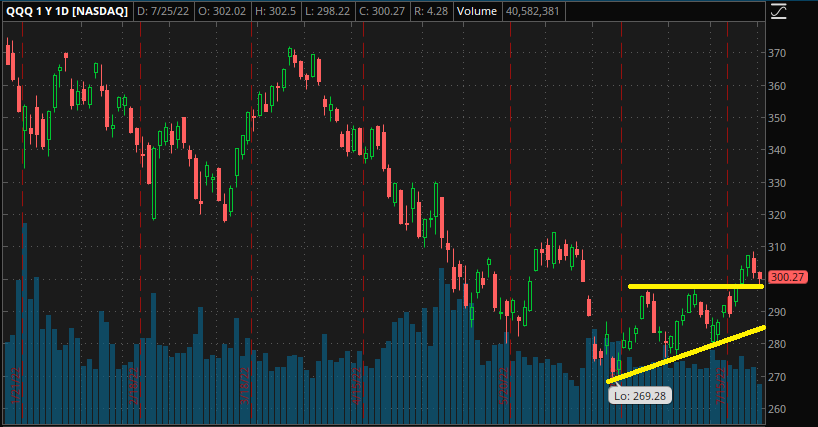Click the QQQ 1 Y 1D [NASDAQ] symbol label
Image resolution: width=818 pixels, height=427 pixels.
[67, 11]
